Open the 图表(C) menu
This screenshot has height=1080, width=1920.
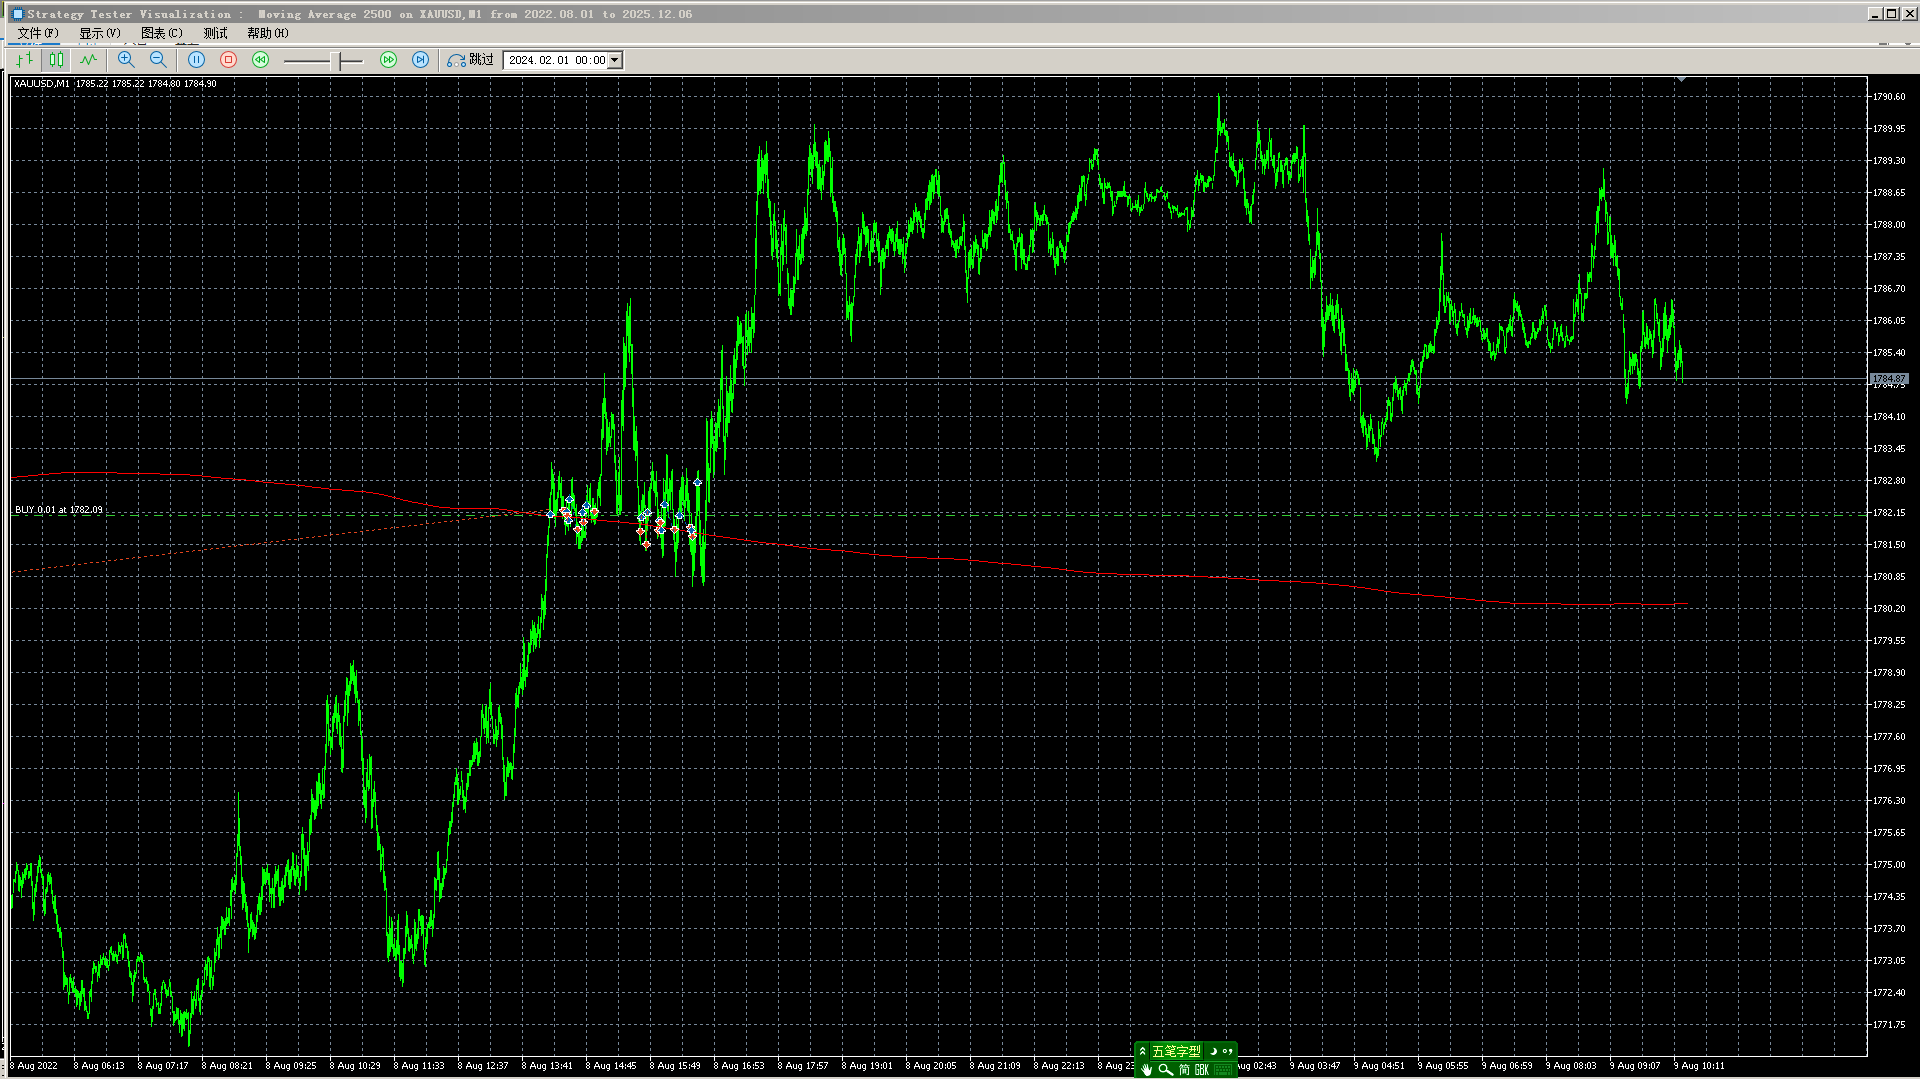[x=161, y=33]
